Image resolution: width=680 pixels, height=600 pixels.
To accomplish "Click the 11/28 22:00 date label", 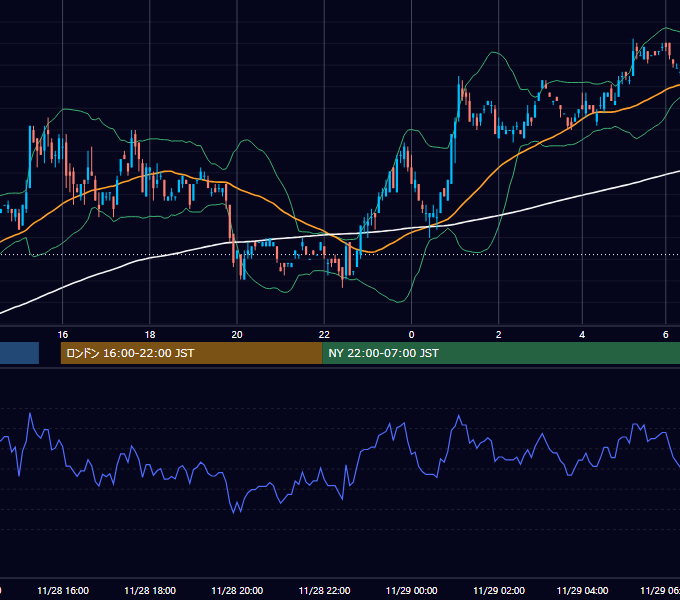I will tap(324, 590).
